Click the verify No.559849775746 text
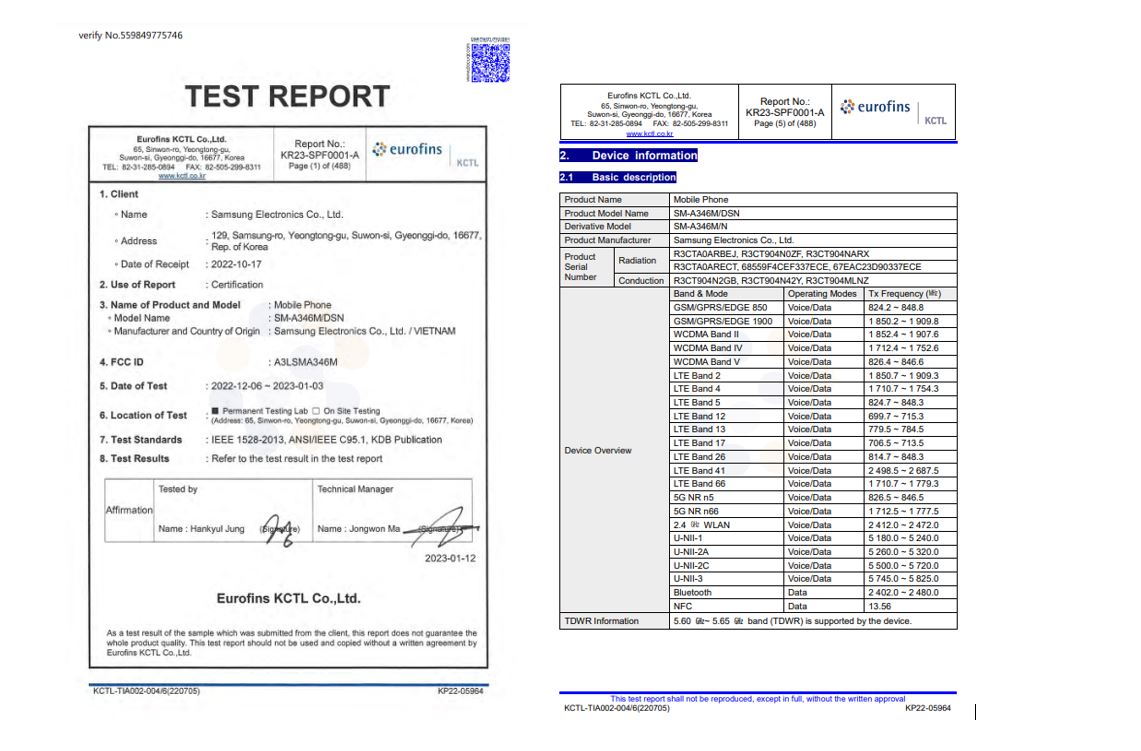 coord(130,35)
